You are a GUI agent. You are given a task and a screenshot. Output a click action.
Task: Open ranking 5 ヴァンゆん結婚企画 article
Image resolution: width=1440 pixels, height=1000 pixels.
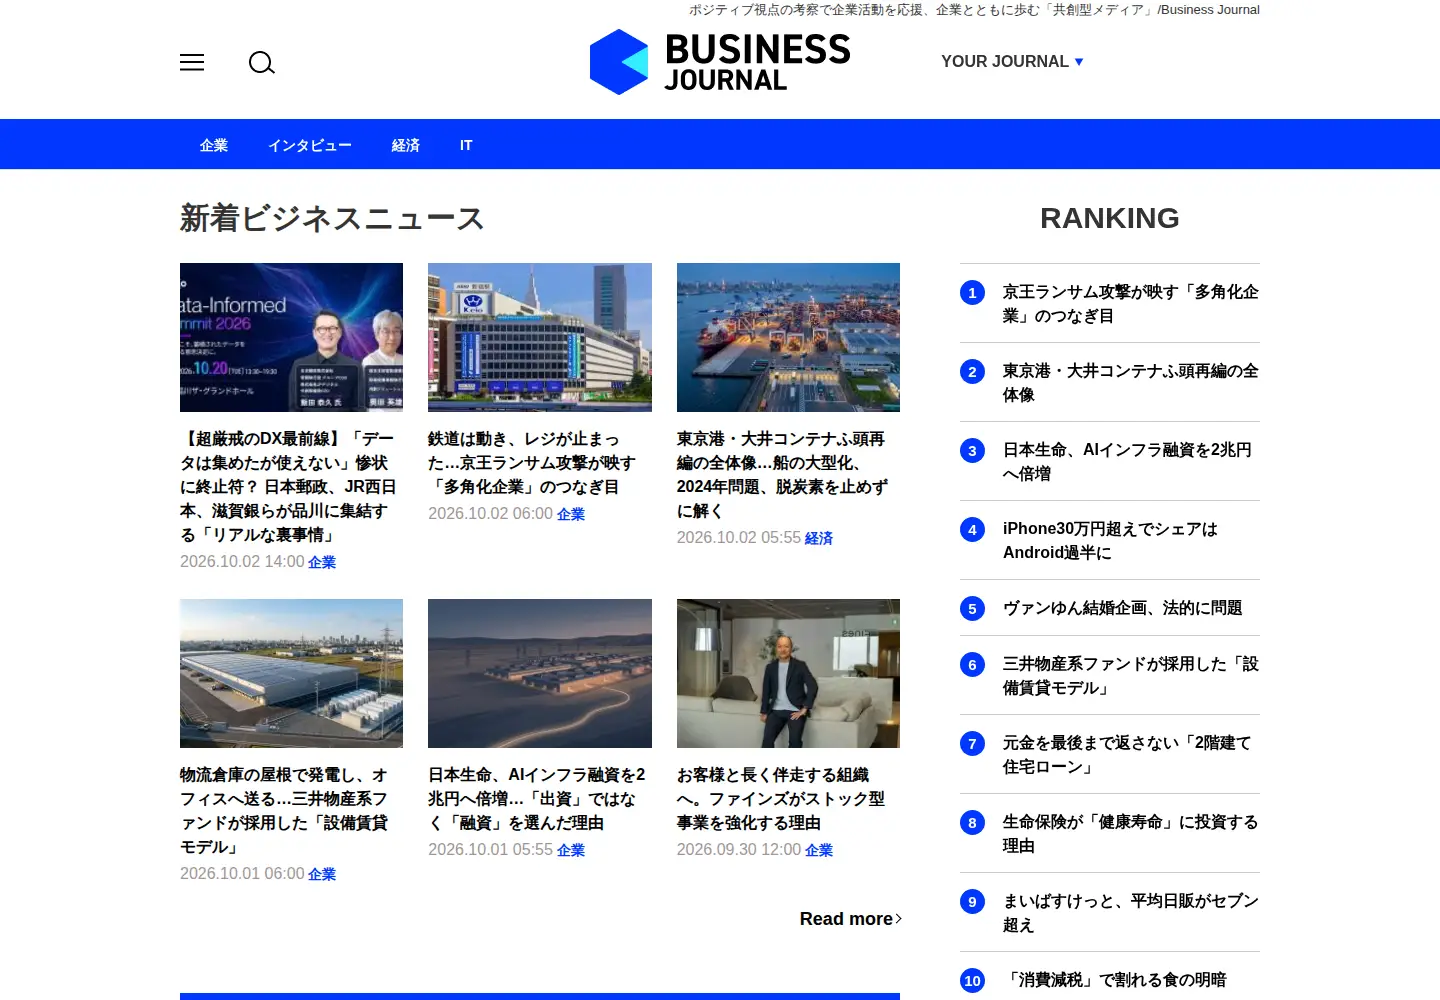1110,608
